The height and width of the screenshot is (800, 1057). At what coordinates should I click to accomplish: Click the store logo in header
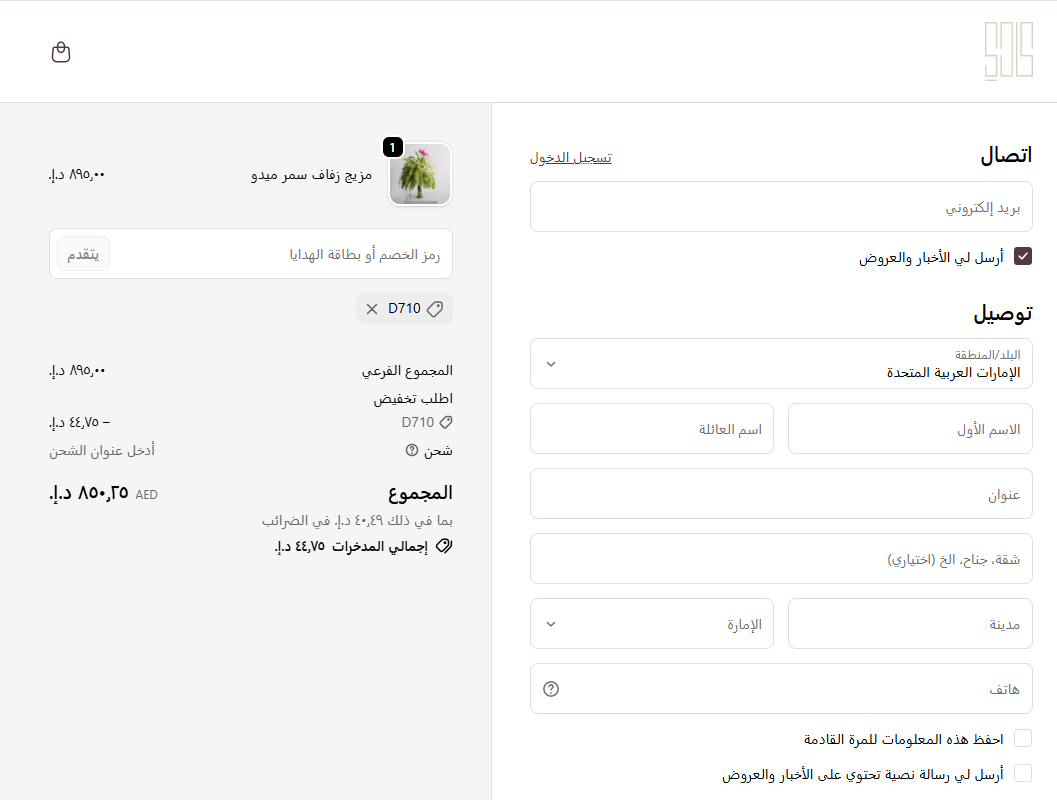pyautogui.click(x=1008, y=51)
